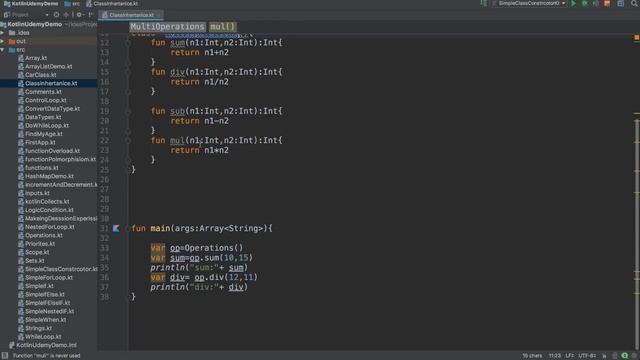Click the 11:23 cursor position in status bar
Viewport: 640px width, 360px height.
[x=554, y=356]
